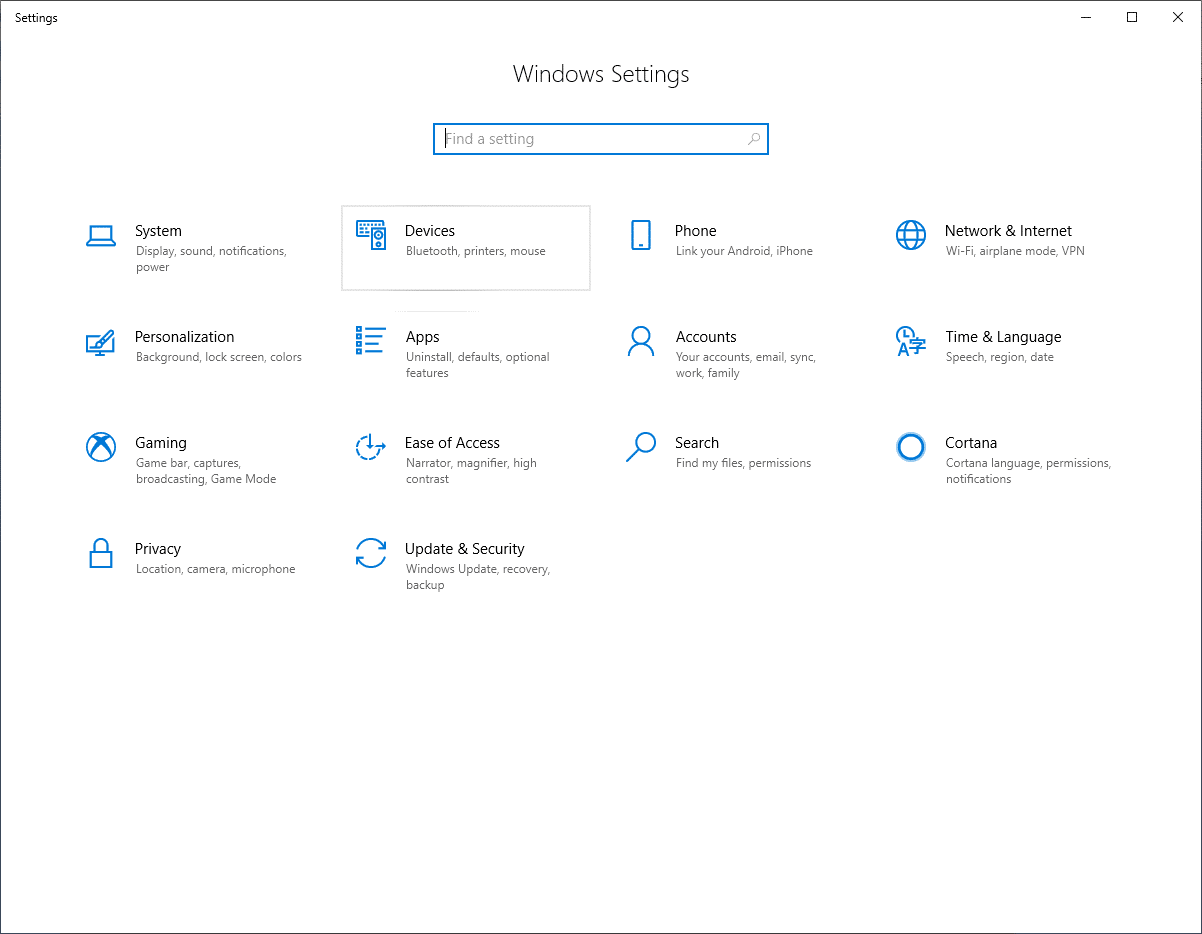Select the Cortana circle icon
1202x934 pixels.
coord(911,447)
